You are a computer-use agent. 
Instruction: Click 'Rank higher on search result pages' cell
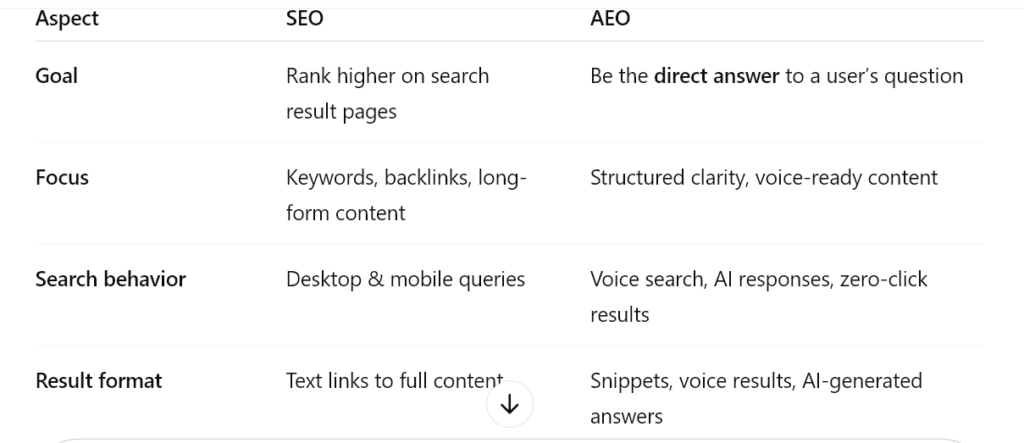[x=387, y=93]
